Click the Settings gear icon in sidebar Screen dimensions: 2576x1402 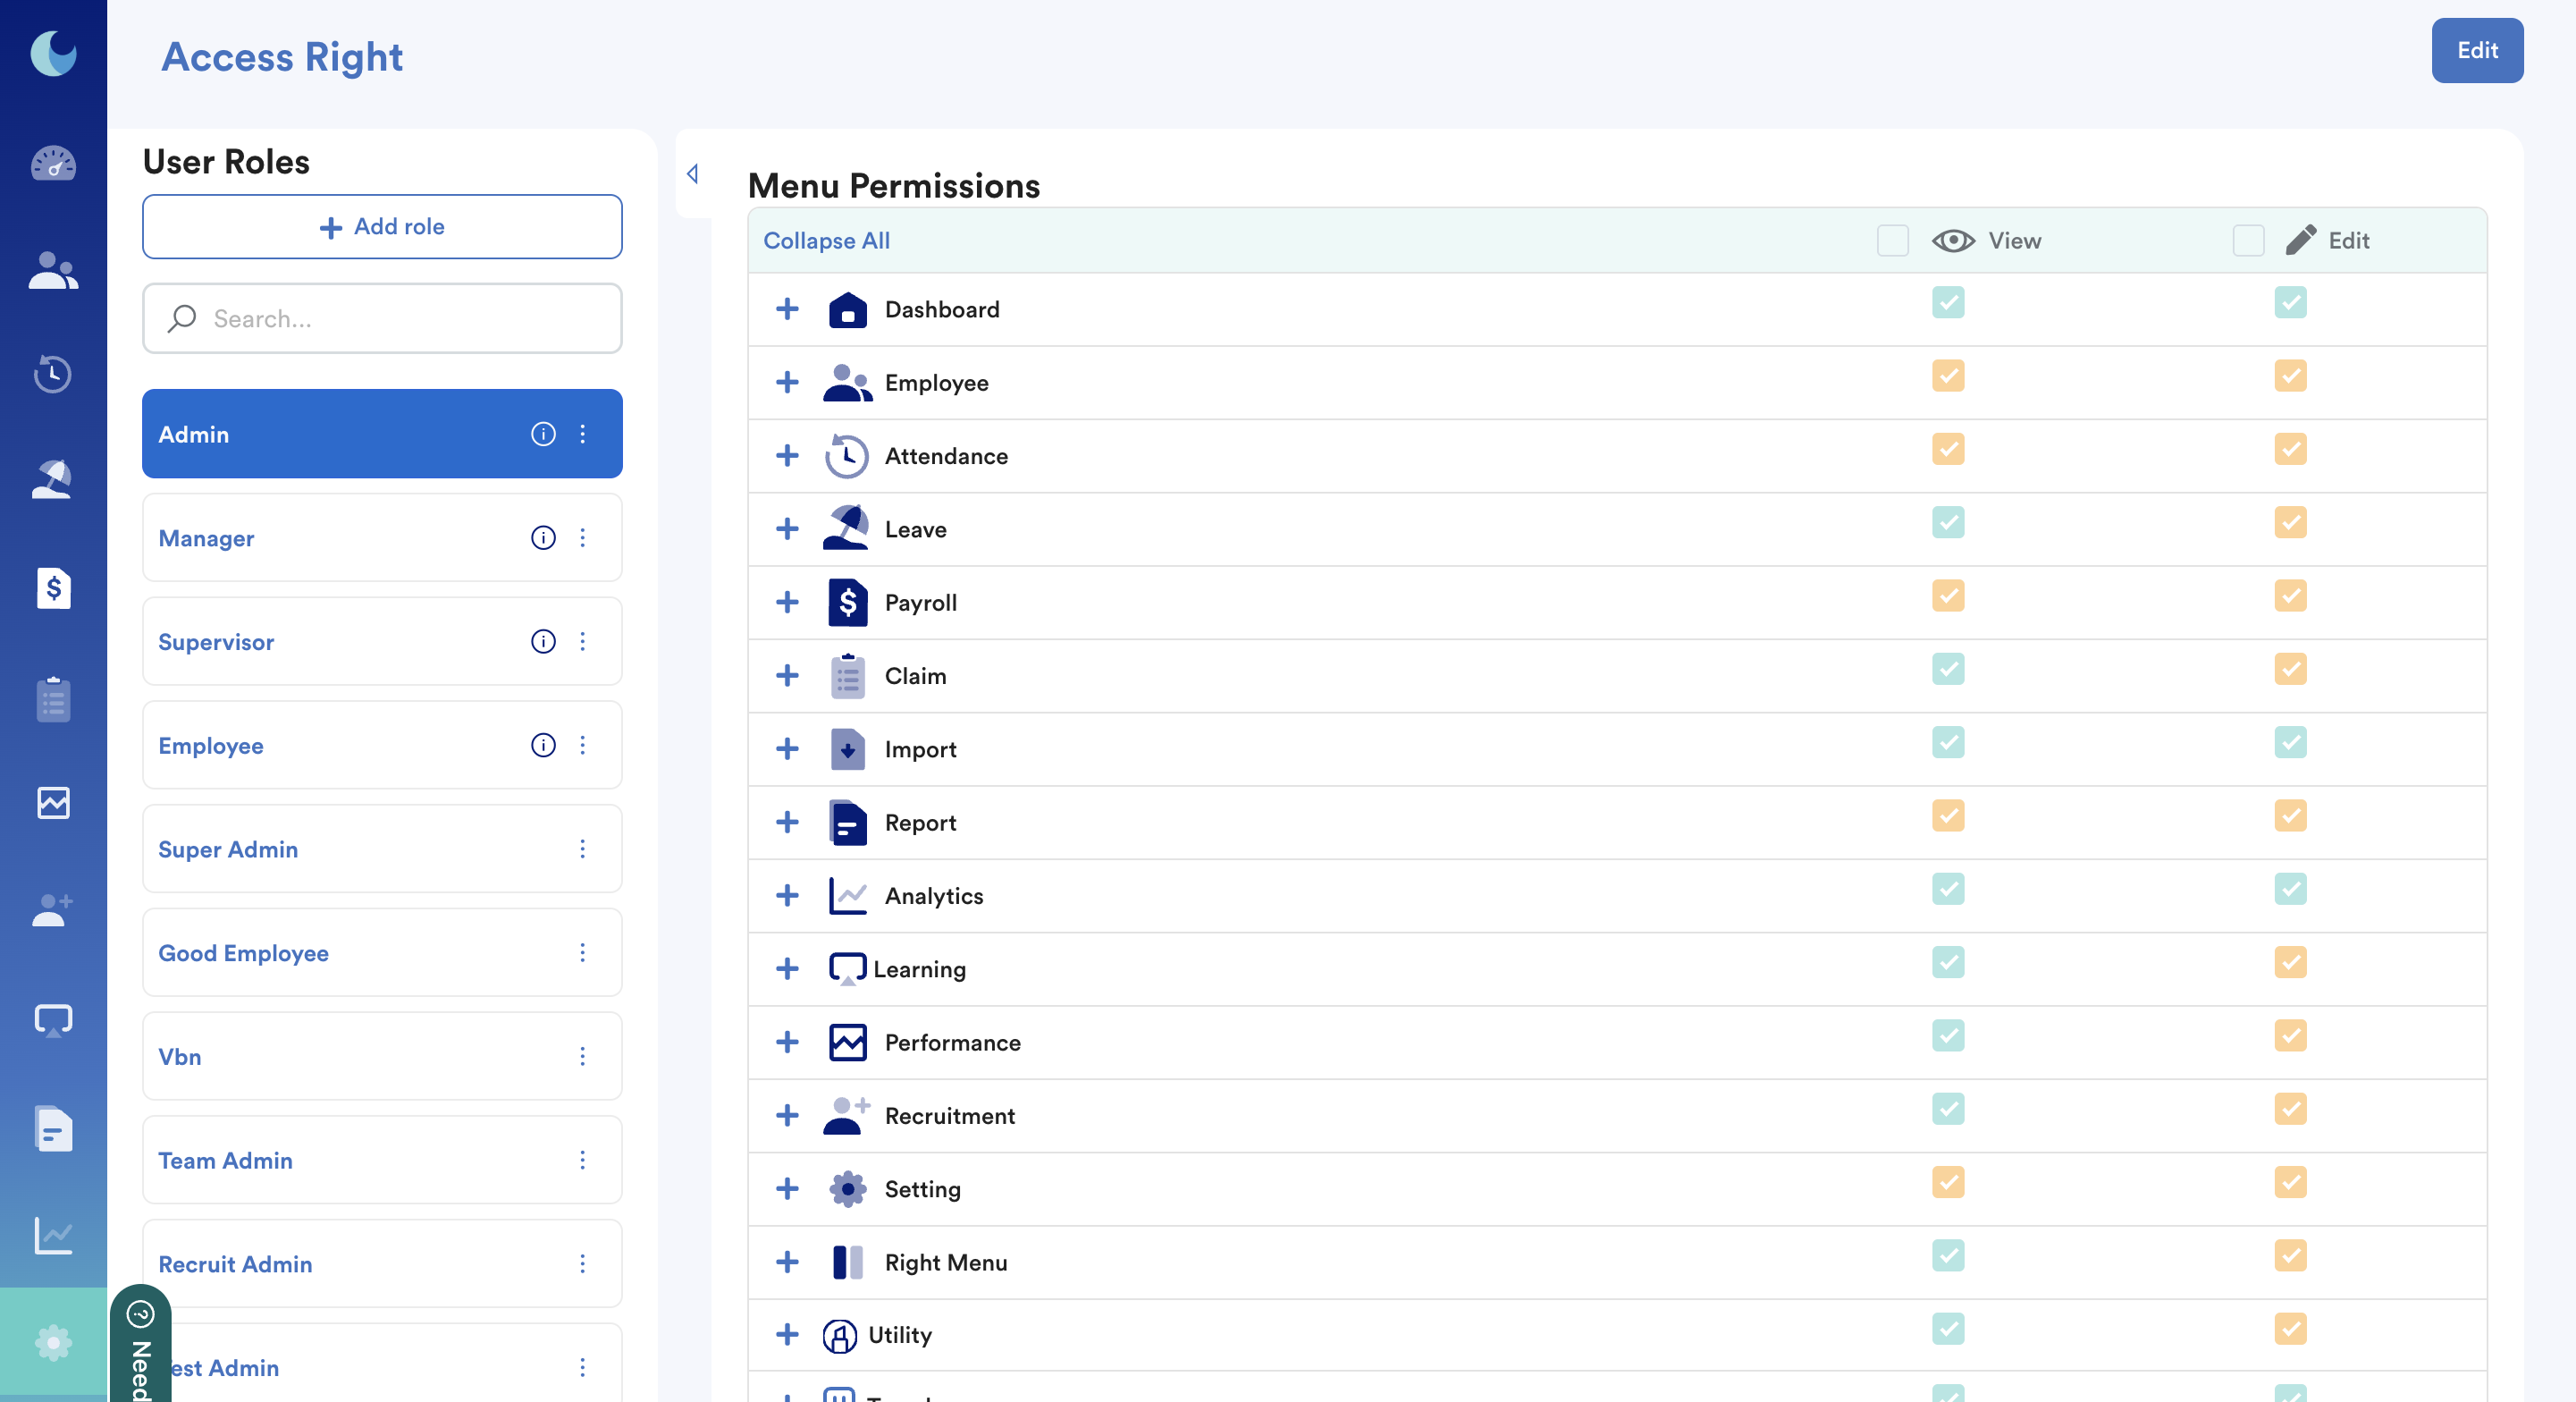(53, 1342)
